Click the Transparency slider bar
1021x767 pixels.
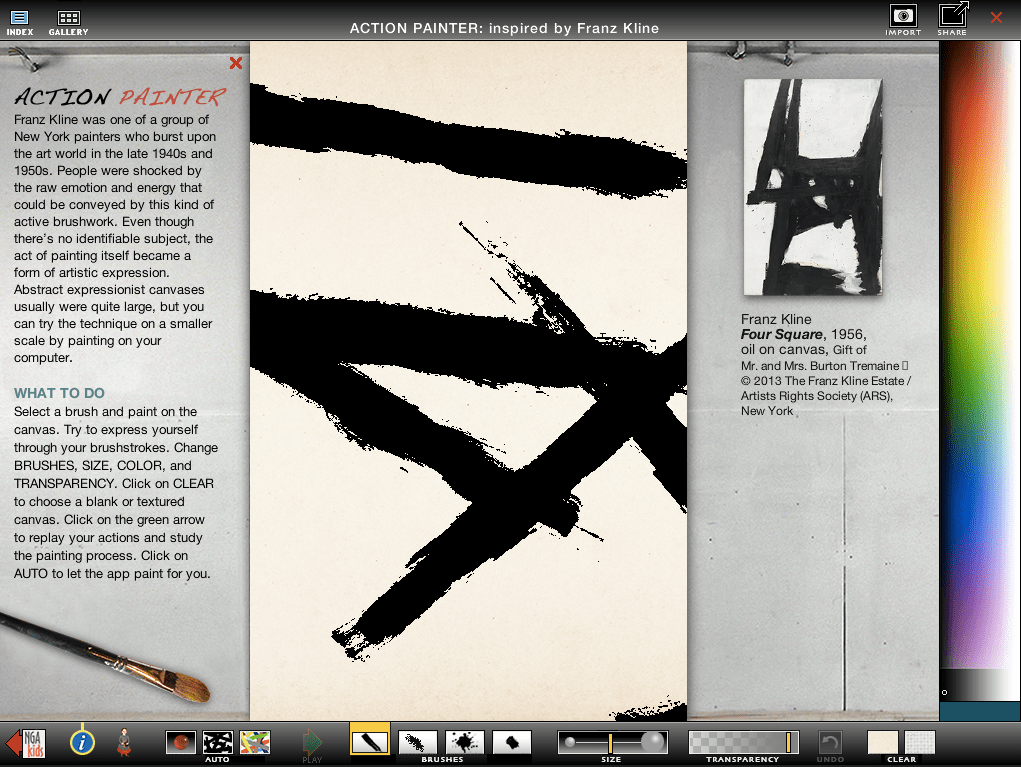click(x=743, y=742)
